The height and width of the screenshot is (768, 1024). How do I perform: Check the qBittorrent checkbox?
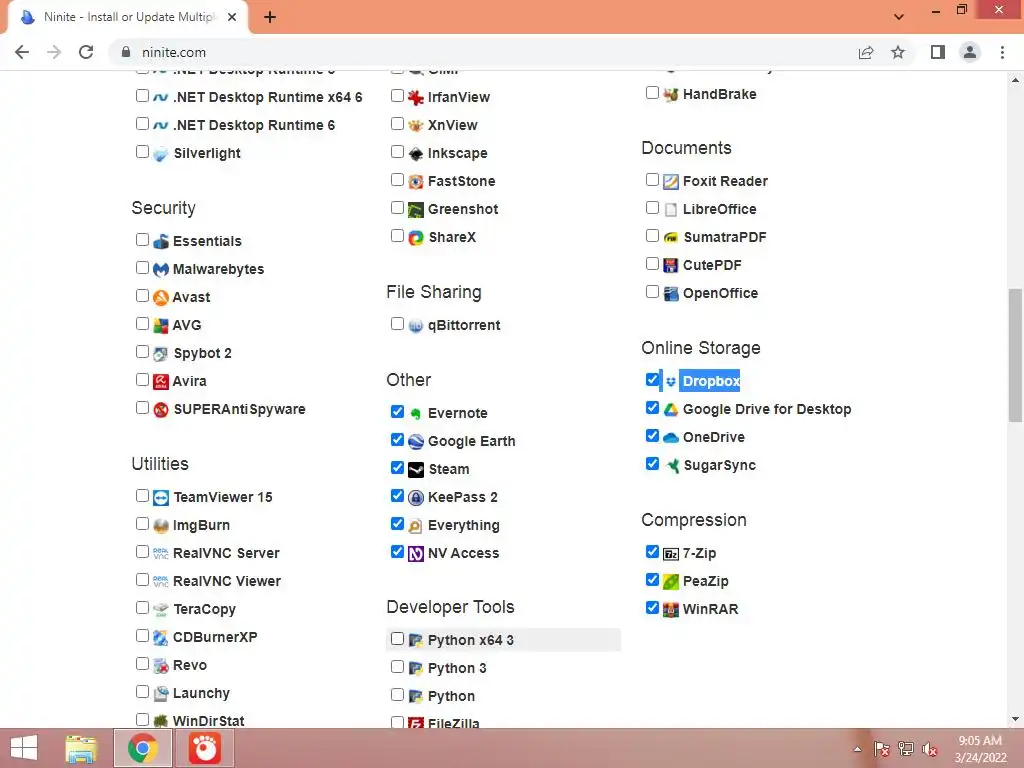(x=397, y=324)
